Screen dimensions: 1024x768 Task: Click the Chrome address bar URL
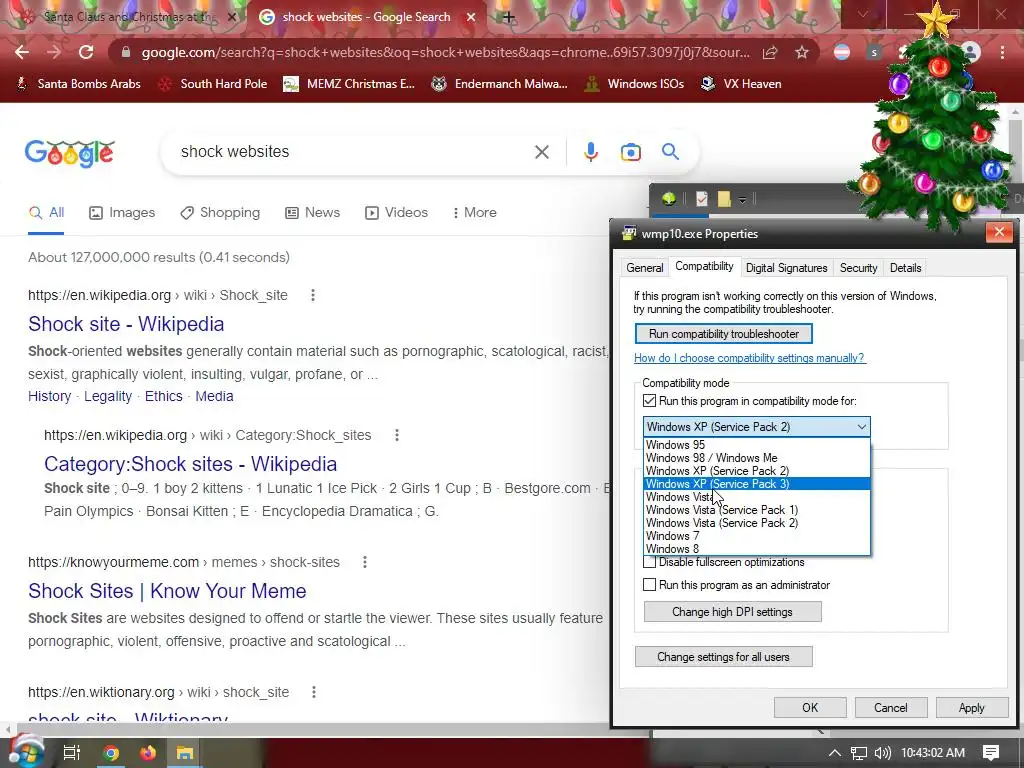pyautogui.click(x=445, y=52)
